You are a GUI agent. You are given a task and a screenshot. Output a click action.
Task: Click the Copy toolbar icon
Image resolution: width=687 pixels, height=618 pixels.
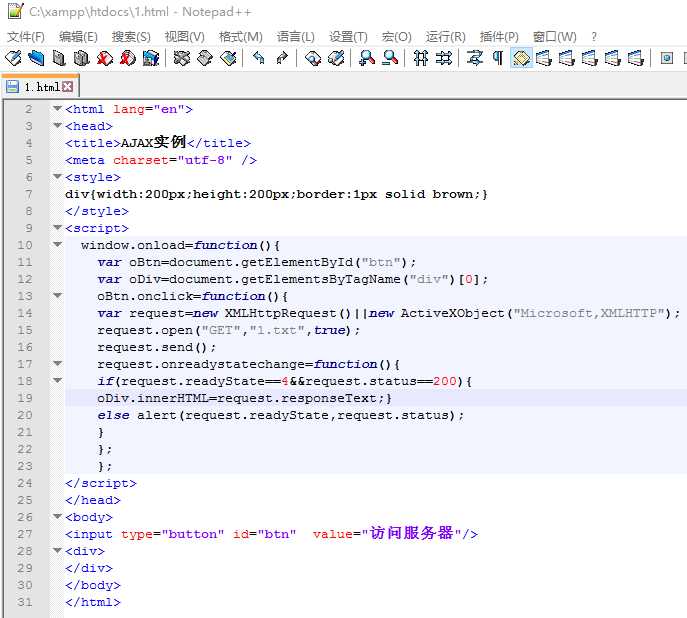click(x=205, y=58)
